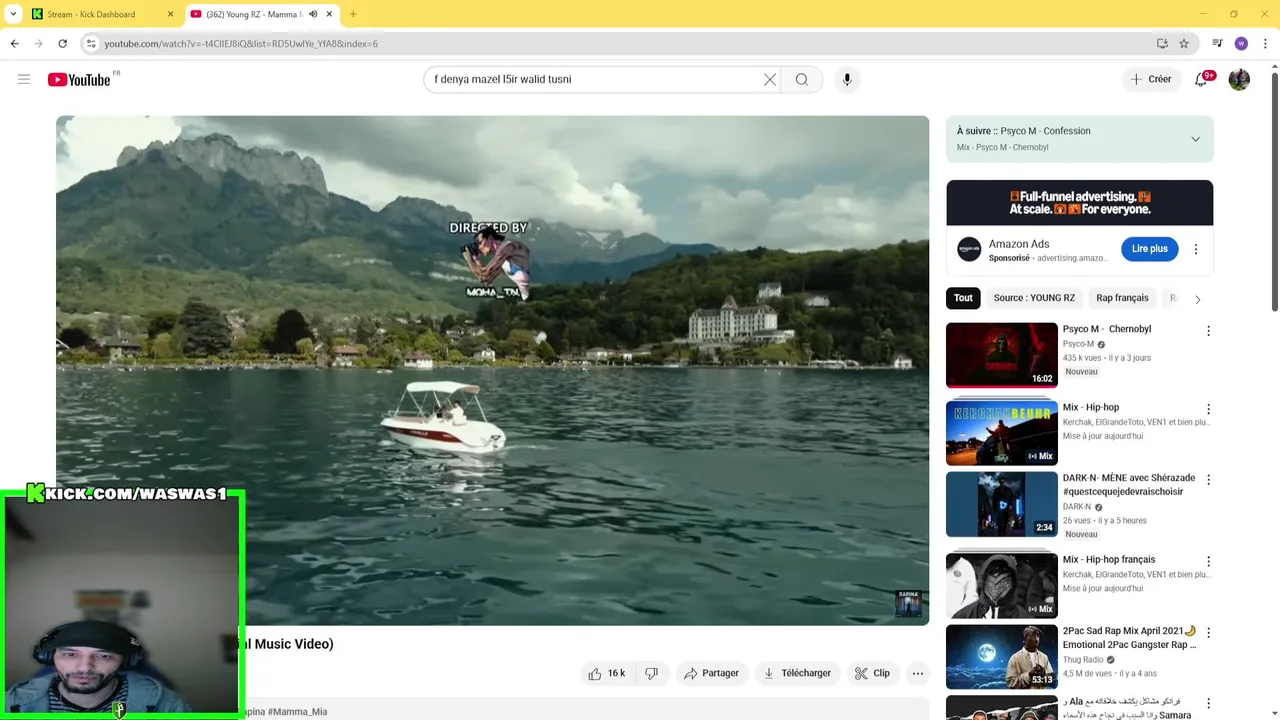Clear the search box with the X
The width and height of the screenshot is (1280, 720).
[770, 79]
